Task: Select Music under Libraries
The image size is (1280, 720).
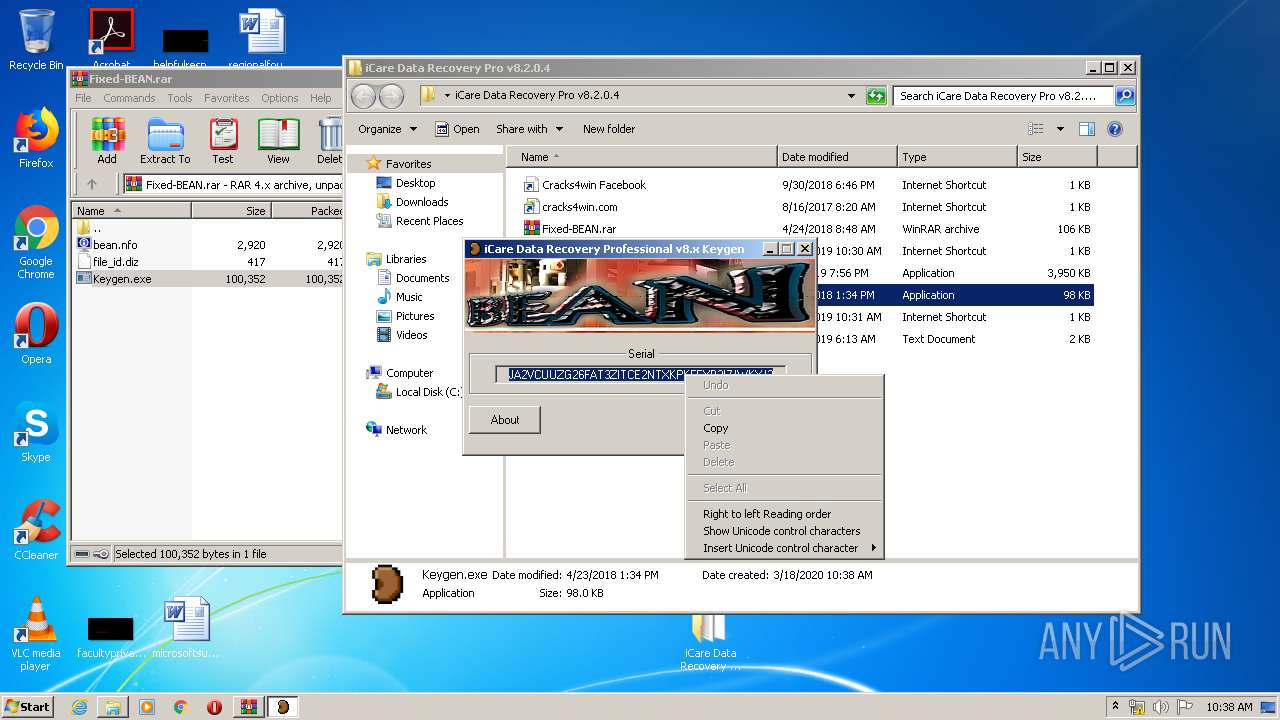Action: click(409, 297)
